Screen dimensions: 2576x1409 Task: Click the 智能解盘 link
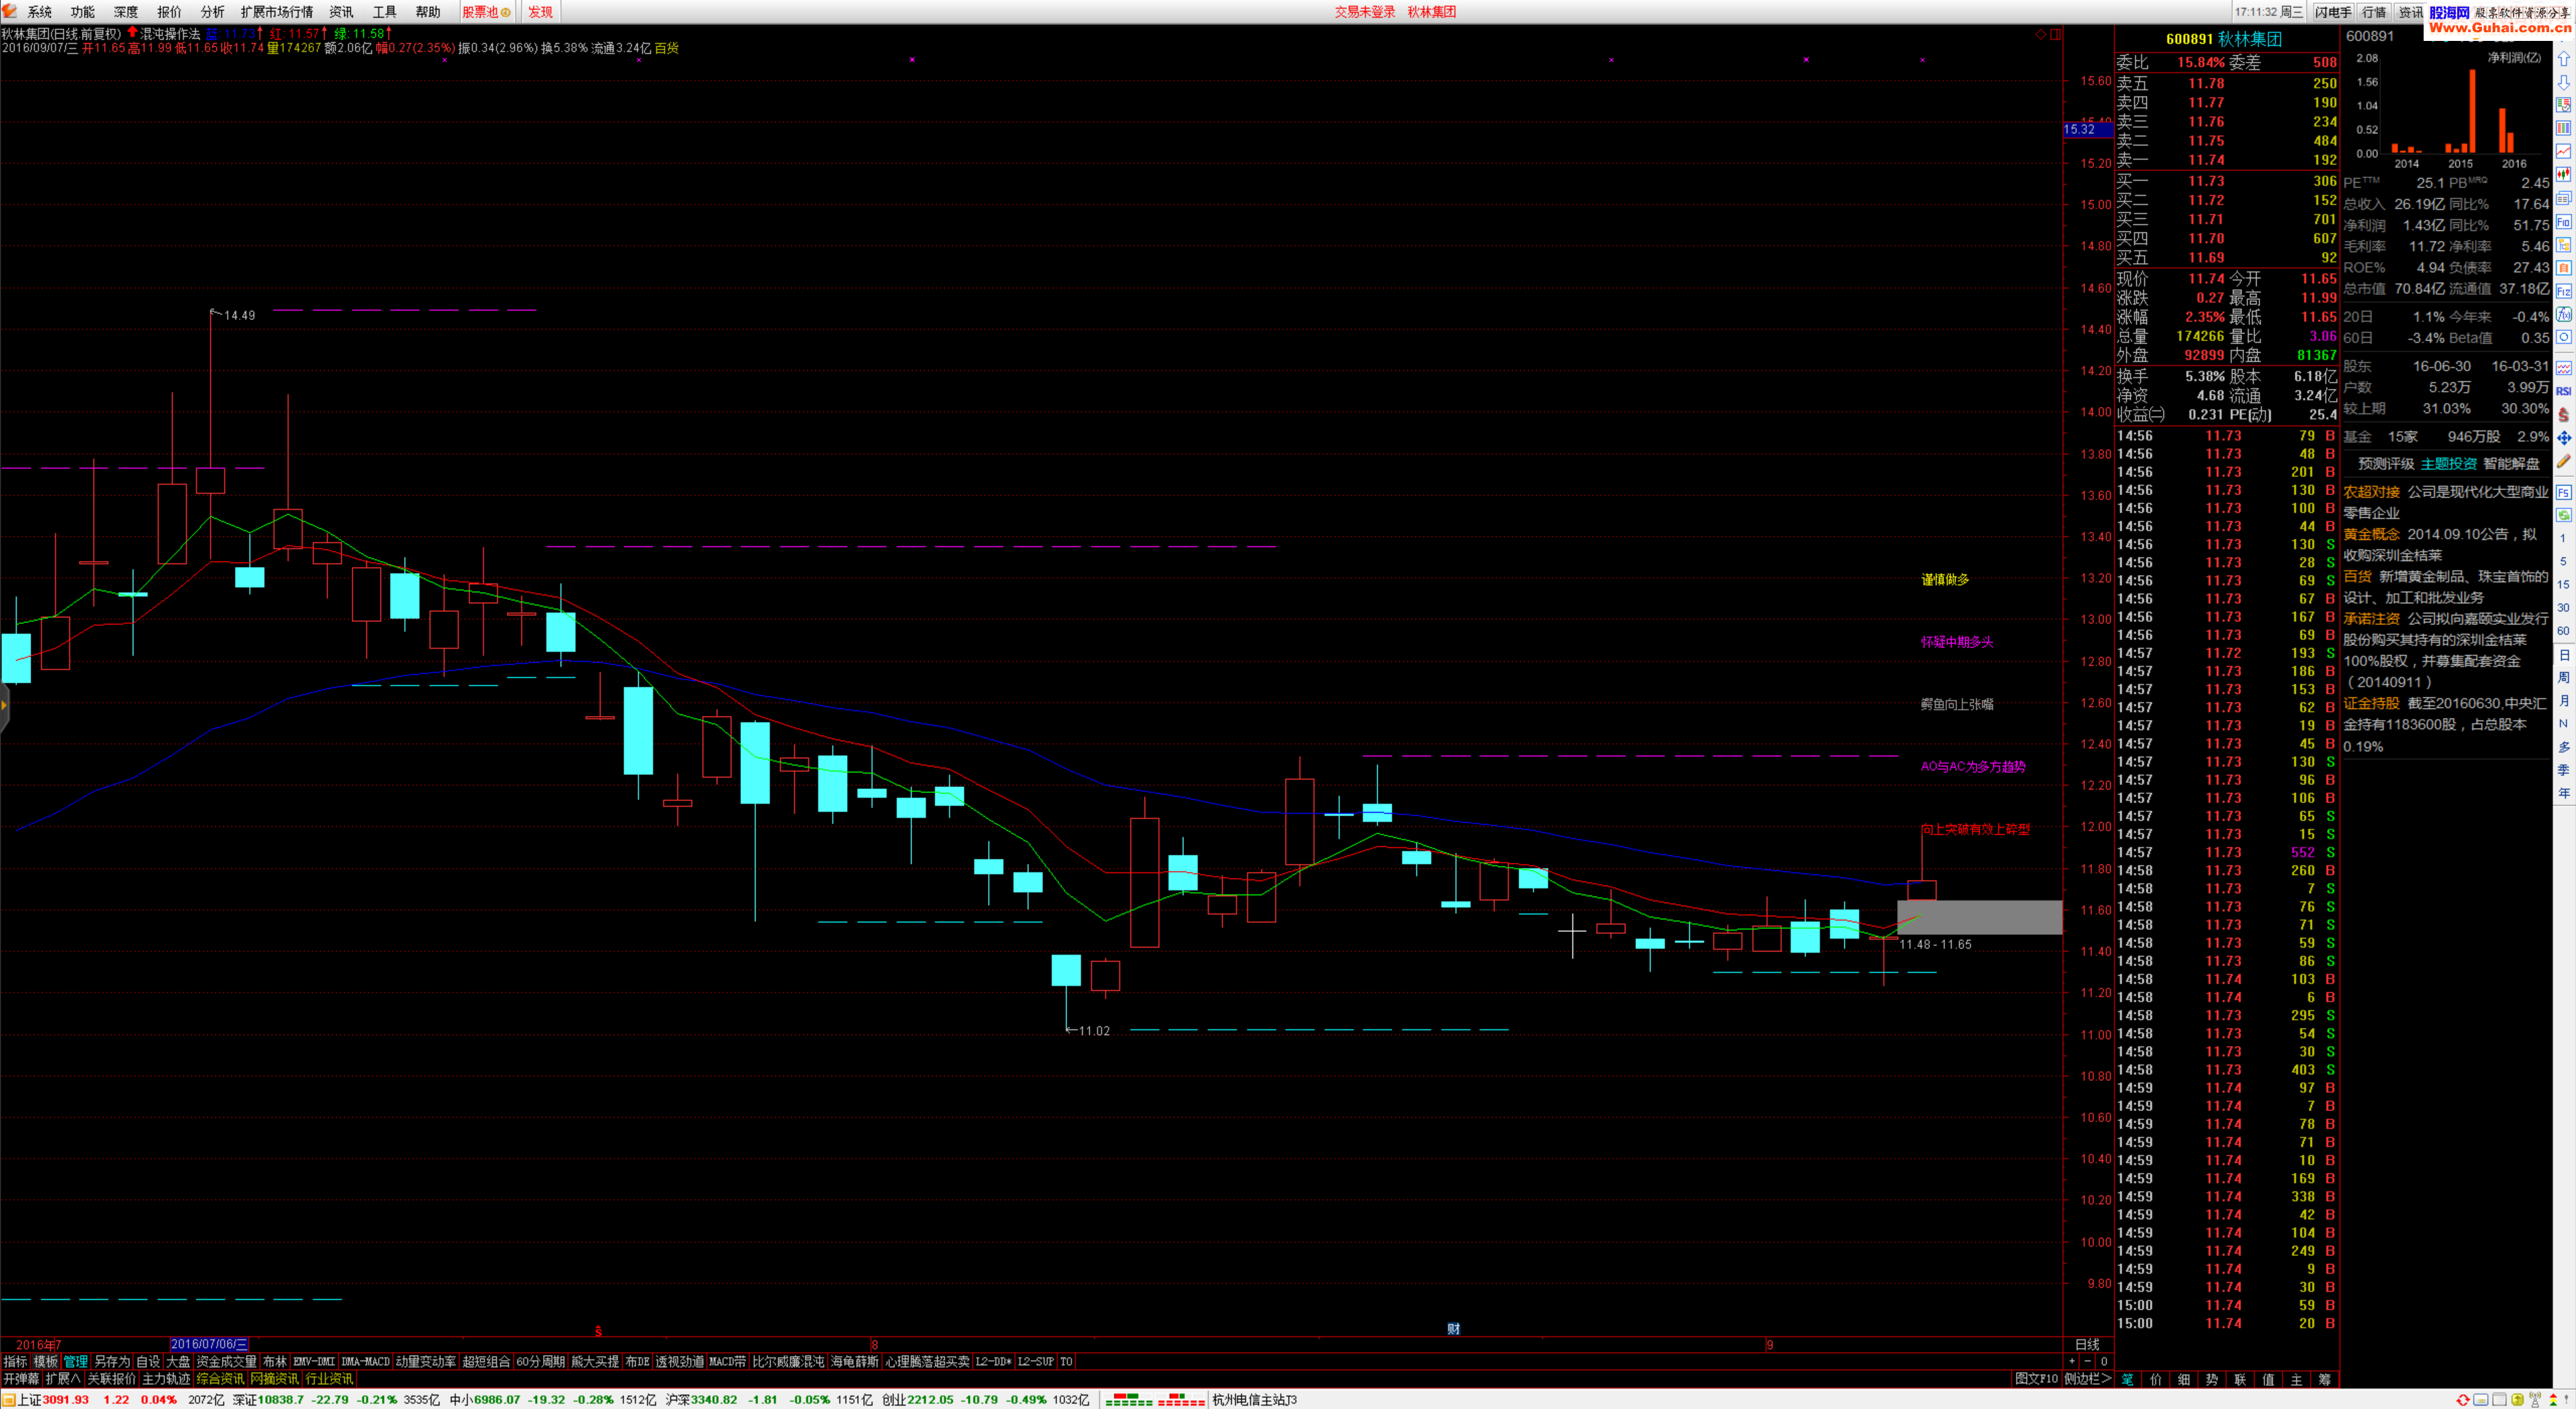[x=2511, y=464]
